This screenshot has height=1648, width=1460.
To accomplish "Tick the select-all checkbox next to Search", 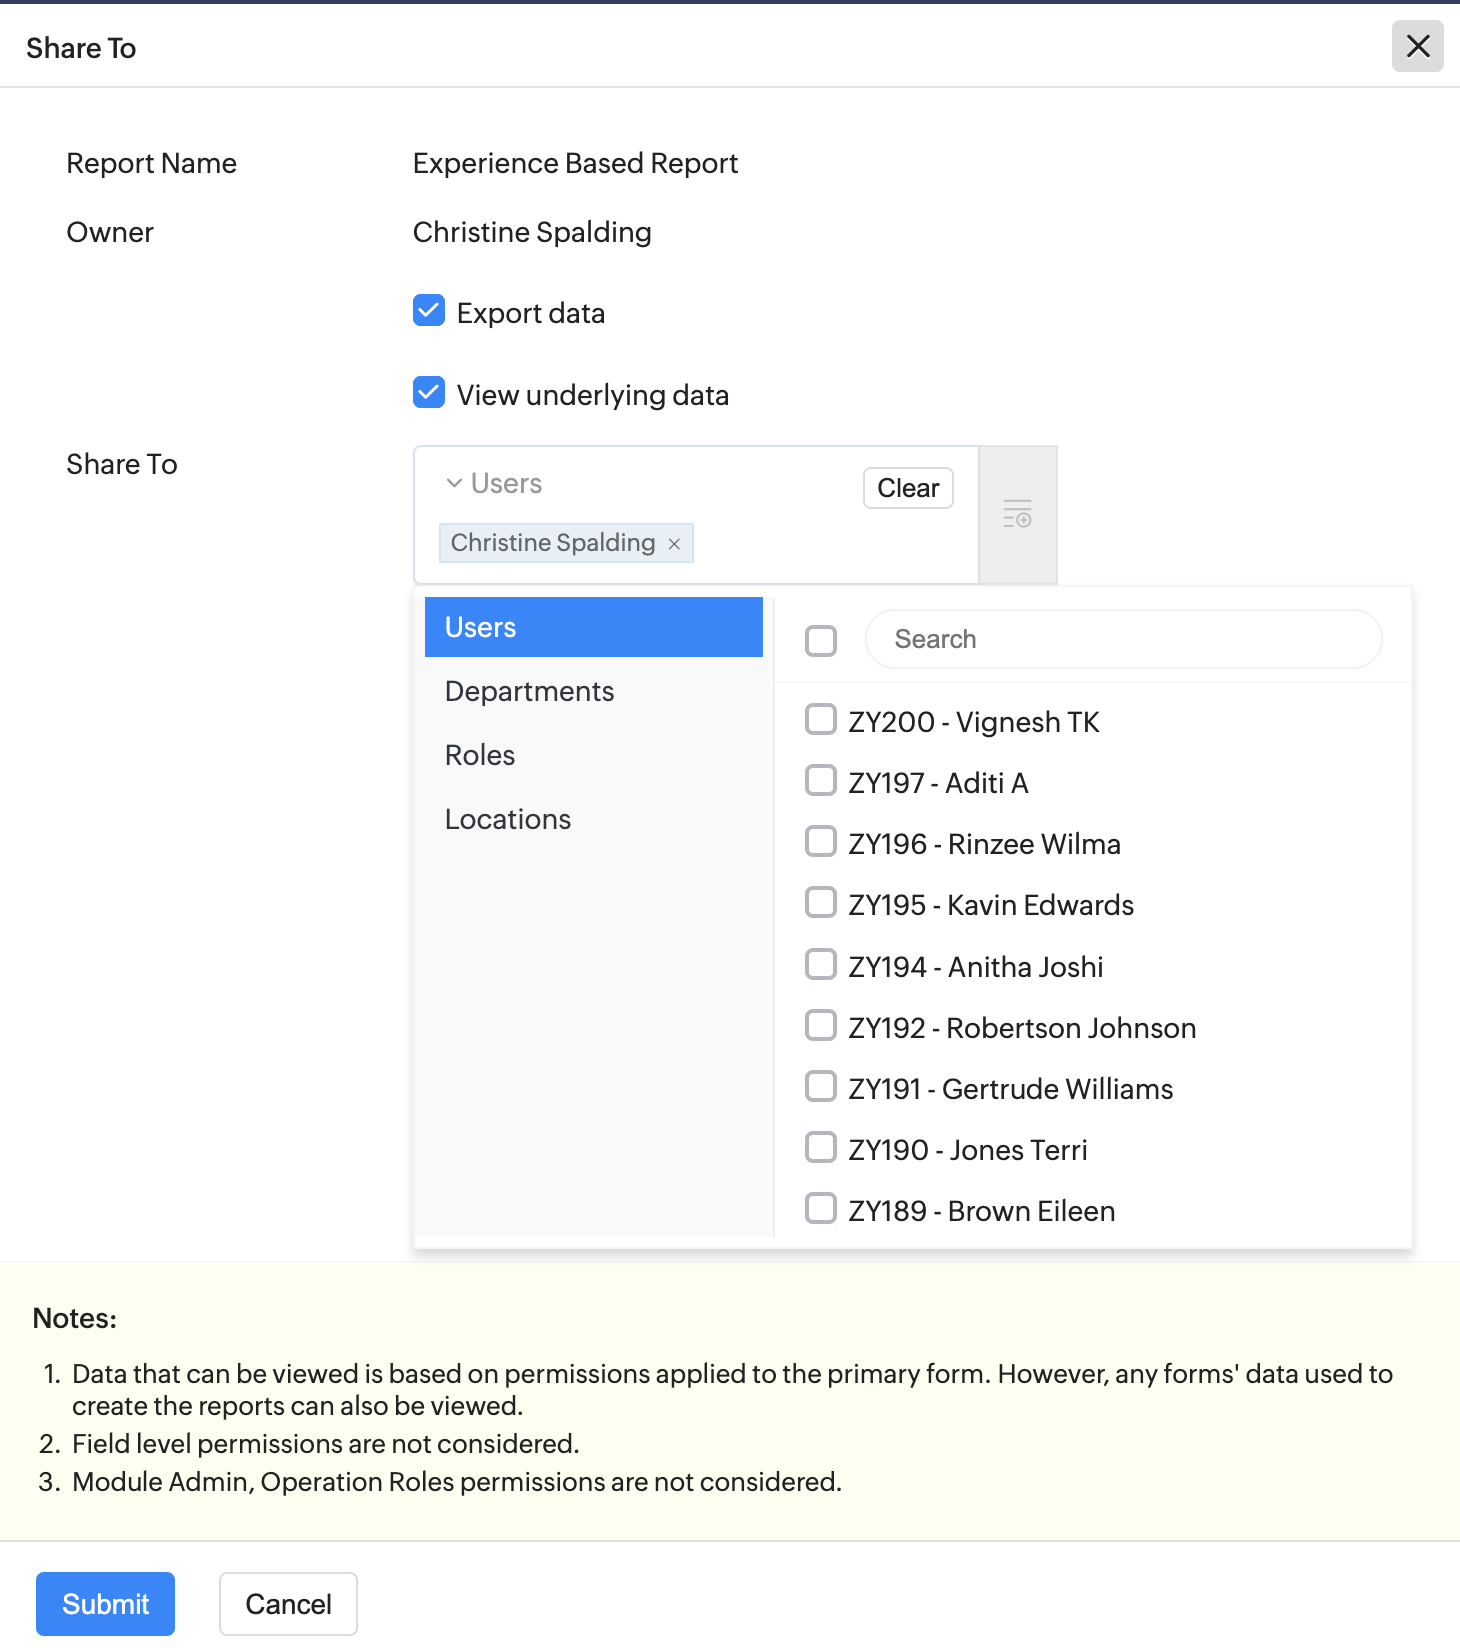I will click(821, 640).
